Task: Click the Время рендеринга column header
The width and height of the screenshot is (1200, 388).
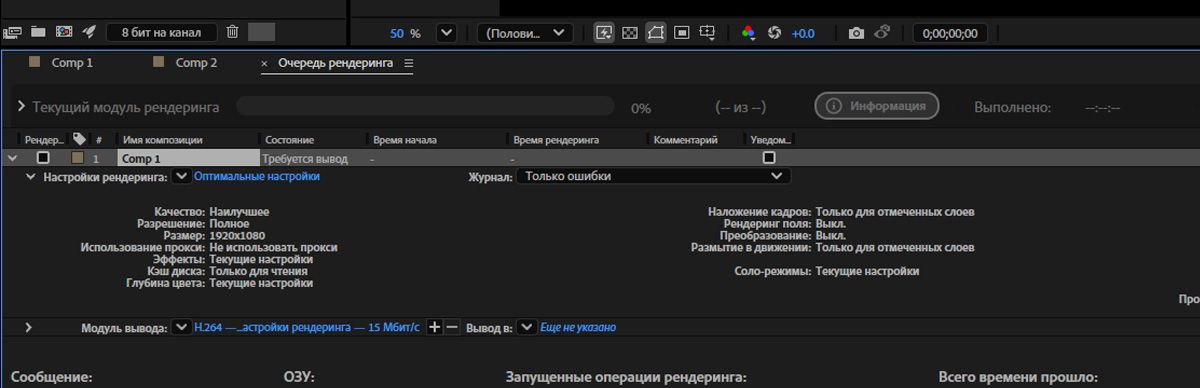Action: point(555,140)
